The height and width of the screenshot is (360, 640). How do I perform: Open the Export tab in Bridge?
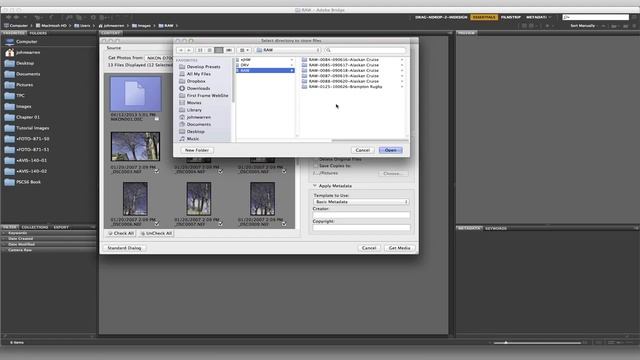click(61, 227)
